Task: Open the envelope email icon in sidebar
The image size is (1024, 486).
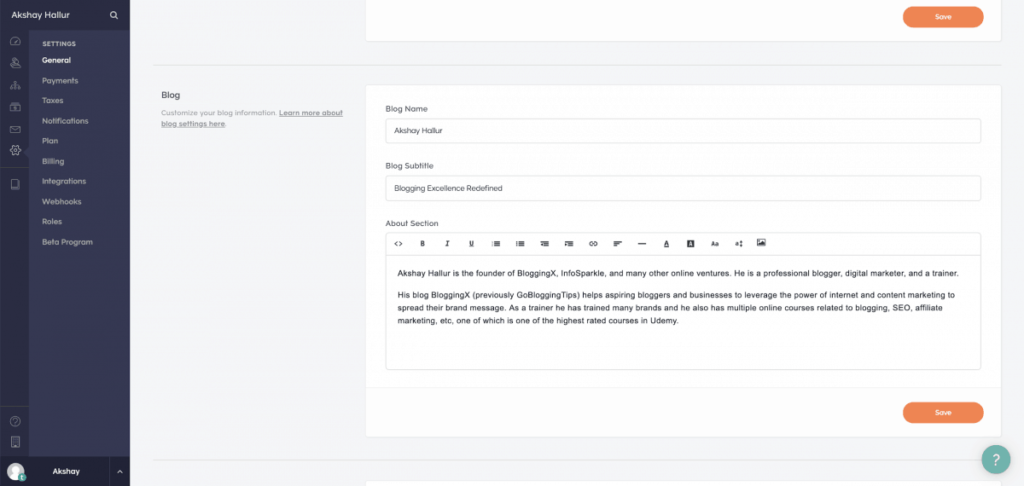Action: [x=15, y=129]
